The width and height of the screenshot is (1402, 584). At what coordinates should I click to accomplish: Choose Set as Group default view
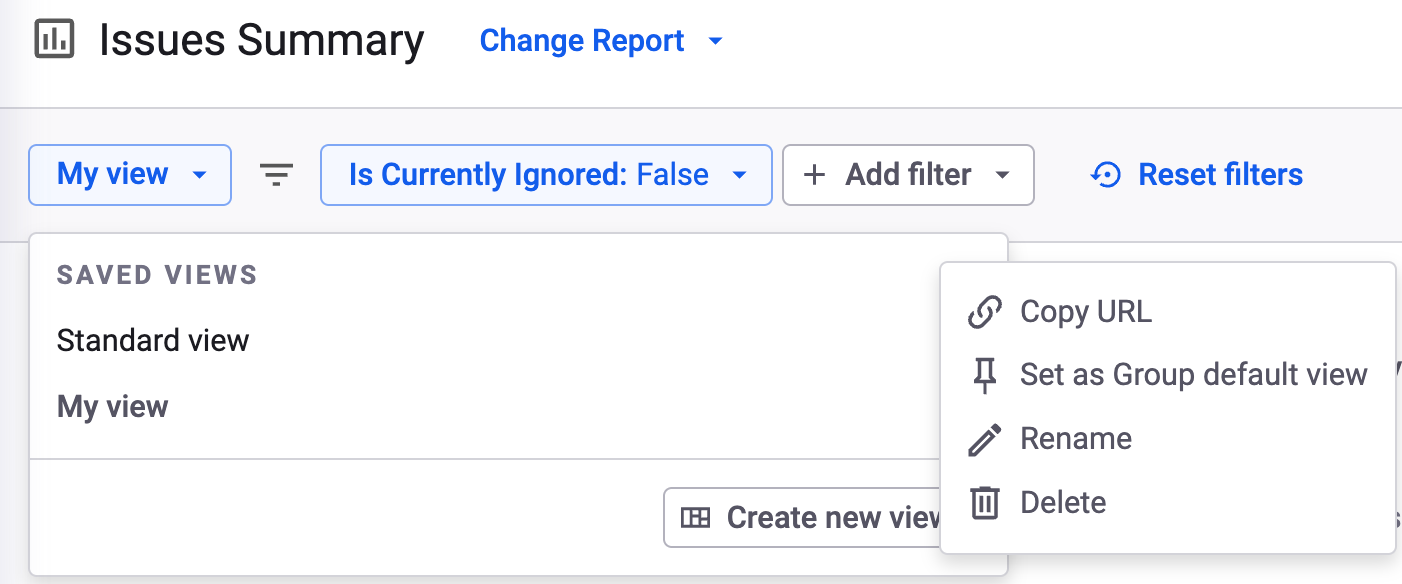[x=1193, y=375]
